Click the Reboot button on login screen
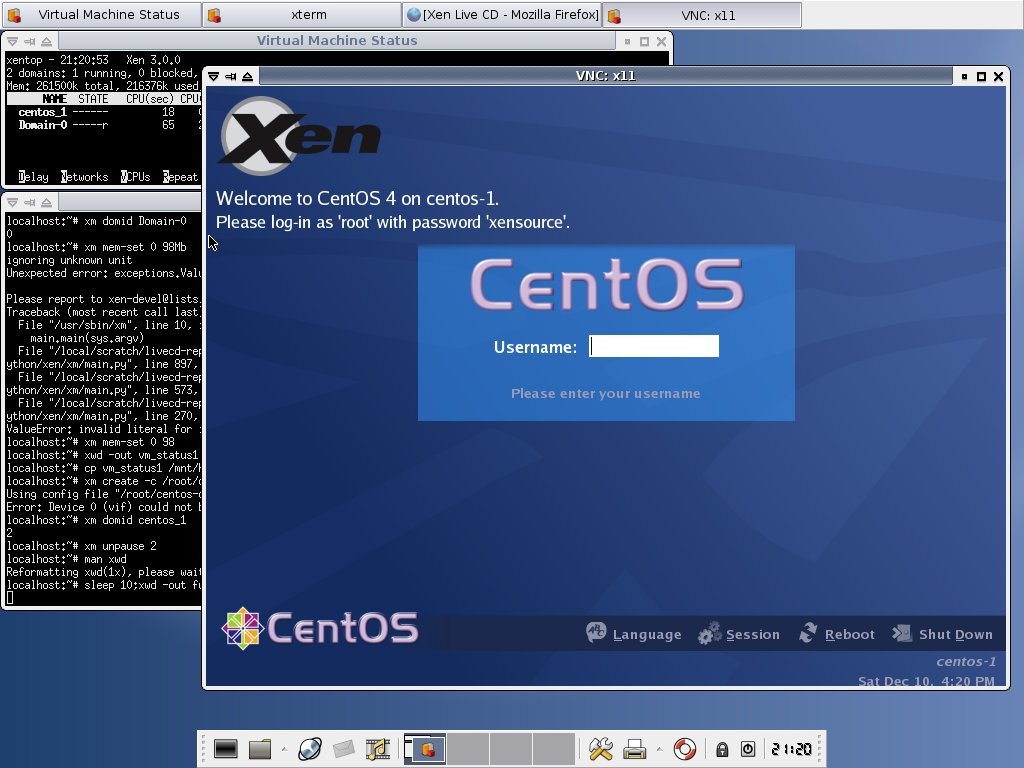This screenshot has height=768, width=1024. (x=837, y=634)
